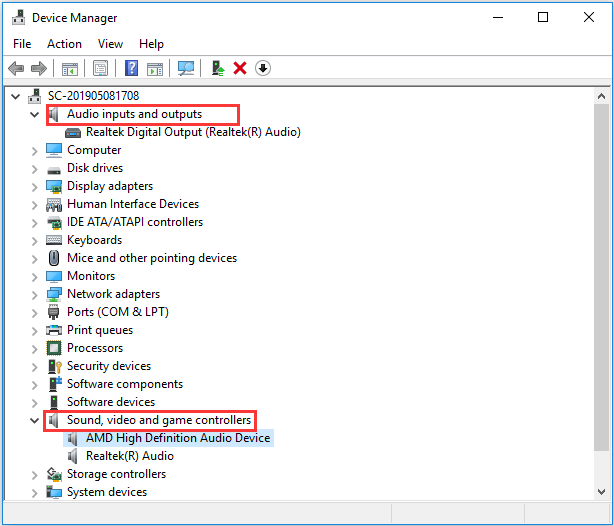
Task: Open the Action menu
Action: tap(64, 44)
